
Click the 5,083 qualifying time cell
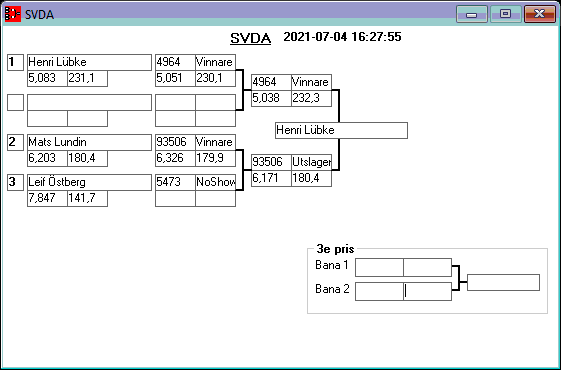pyautogui.click(x=48, y=78)
